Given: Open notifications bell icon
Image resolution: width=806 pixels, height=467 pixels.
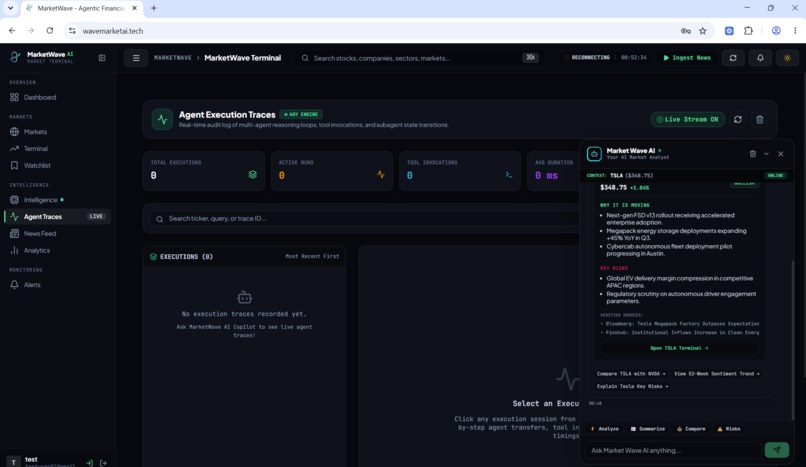Looking at the screenshot, I should tap(760, 58).
